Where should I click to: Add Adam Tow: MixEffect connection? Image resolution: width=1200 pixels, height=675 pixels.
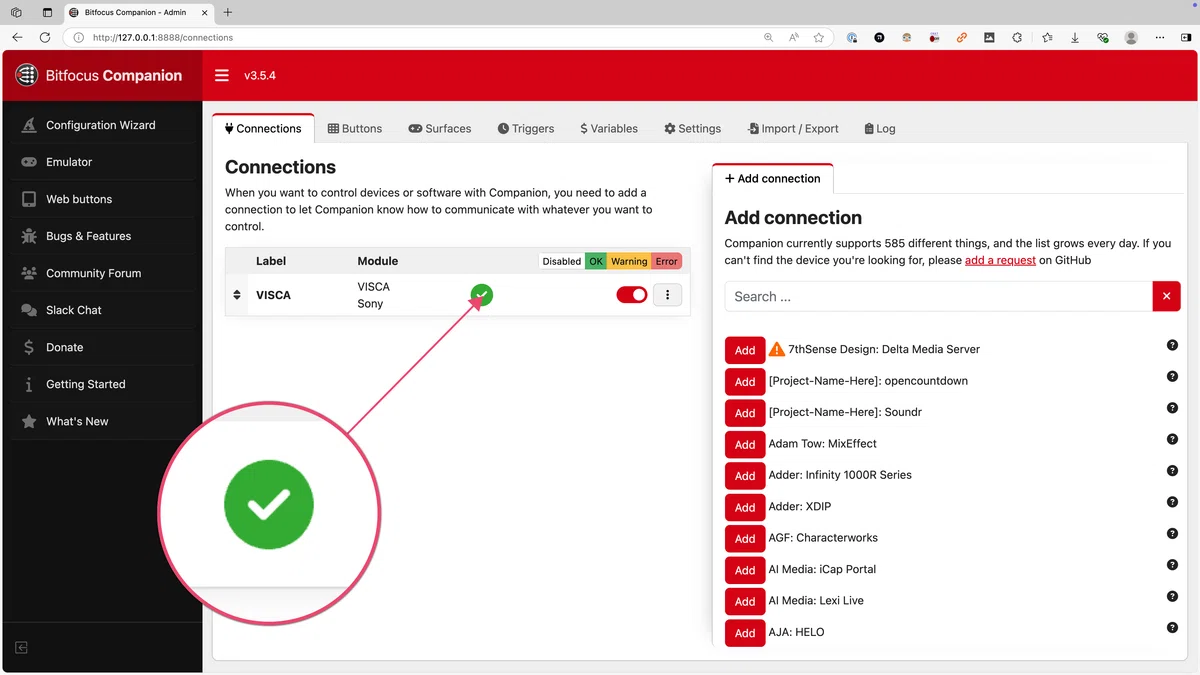(745, 444)
